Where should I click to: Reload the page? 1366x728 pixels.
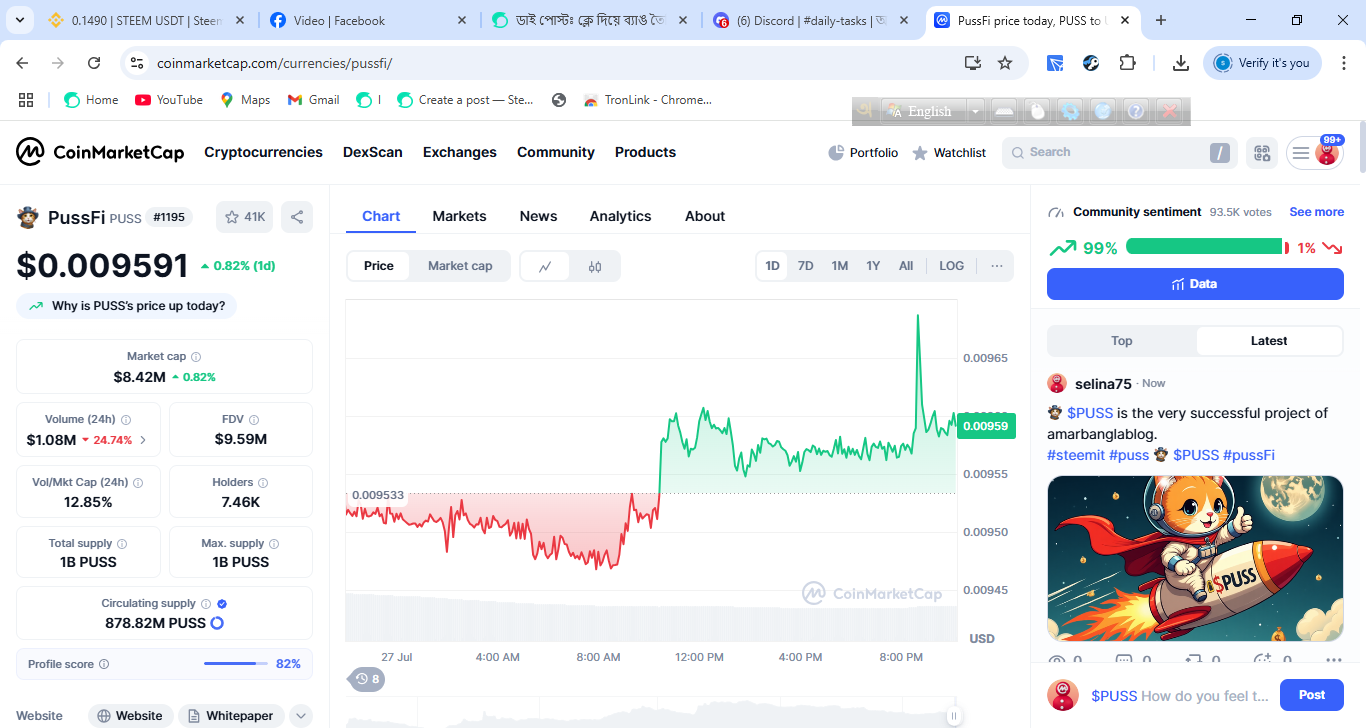[x=94, y=63]
